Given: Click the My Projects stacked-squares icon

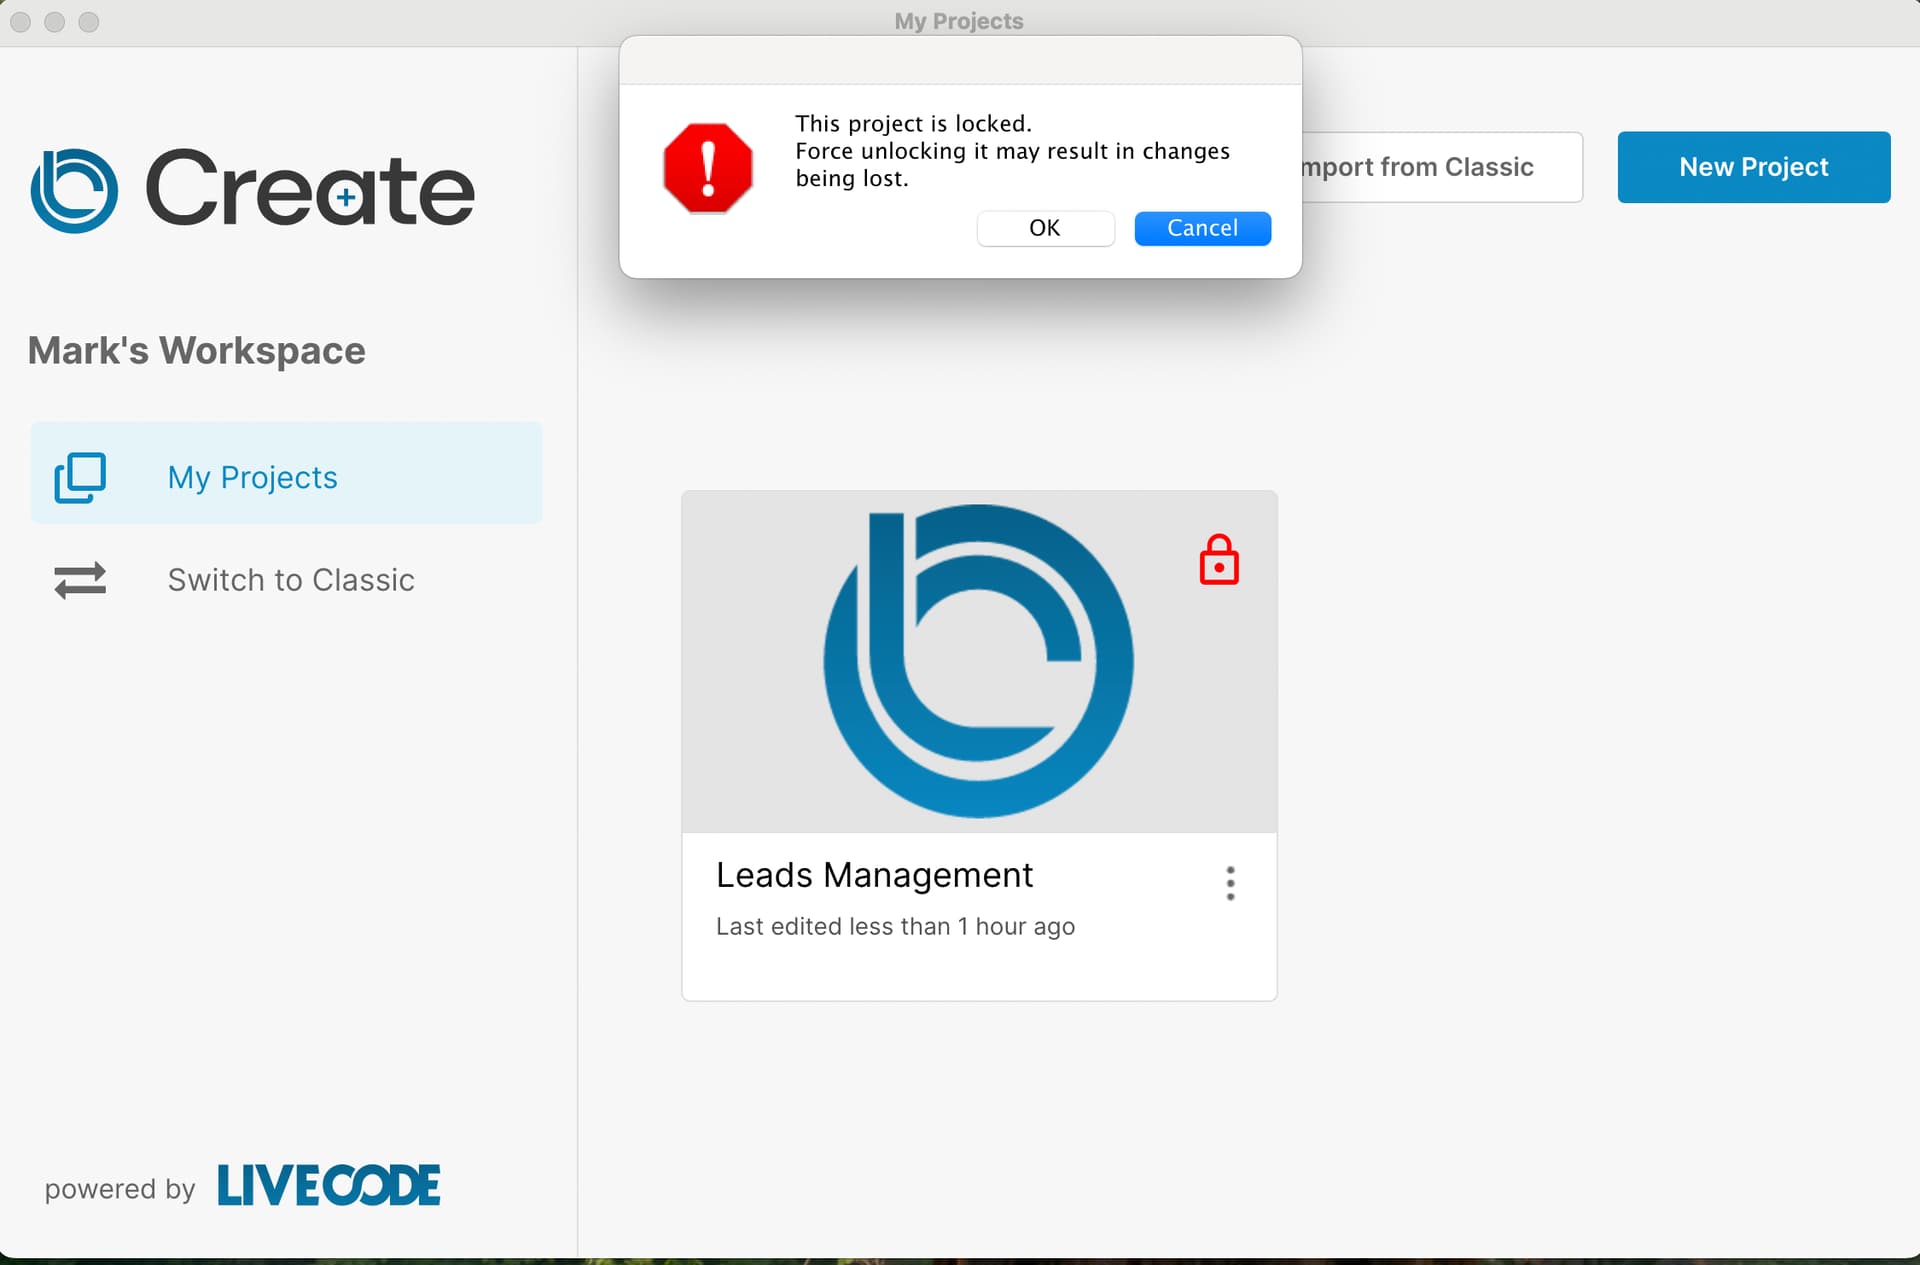Looking at the screenshot, I should [x=80, y=477].
